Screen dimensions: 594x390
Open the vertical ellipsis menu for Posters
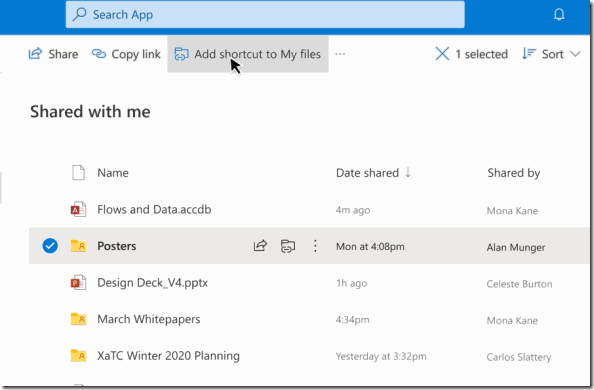point(315,246)
